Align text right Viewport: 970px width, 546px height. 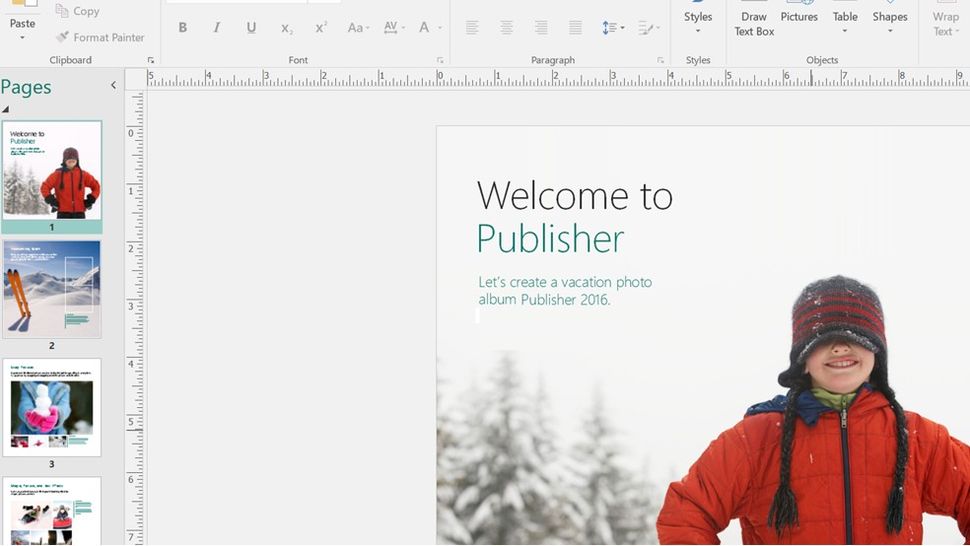click(x=541, y=27)
